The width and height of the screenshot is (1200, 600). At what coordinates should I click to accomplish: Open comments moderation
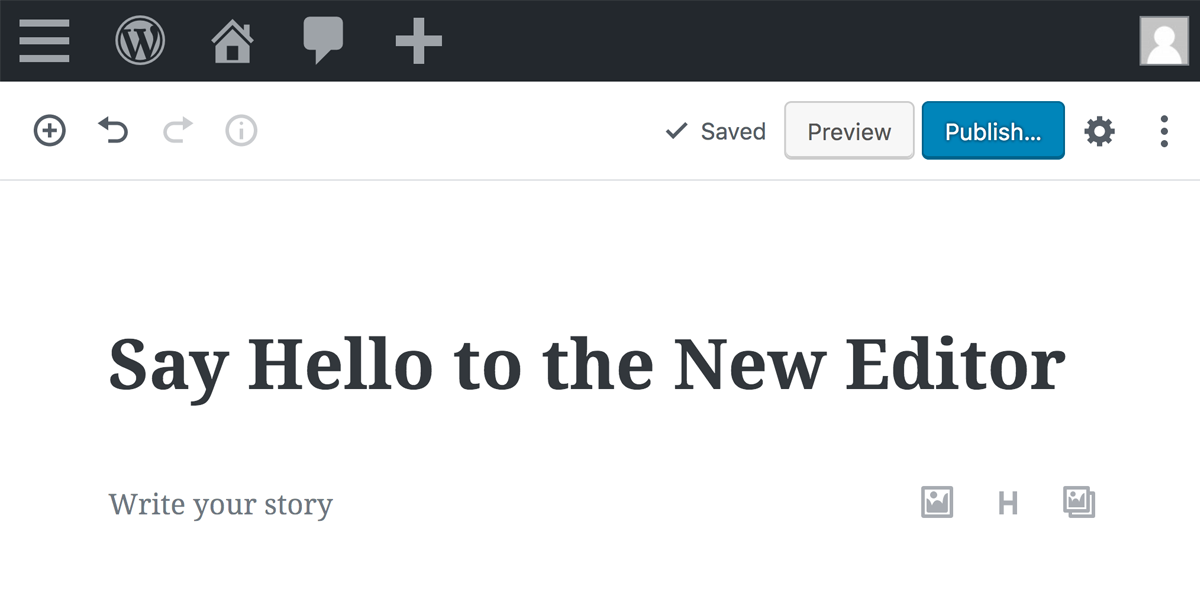324,40
